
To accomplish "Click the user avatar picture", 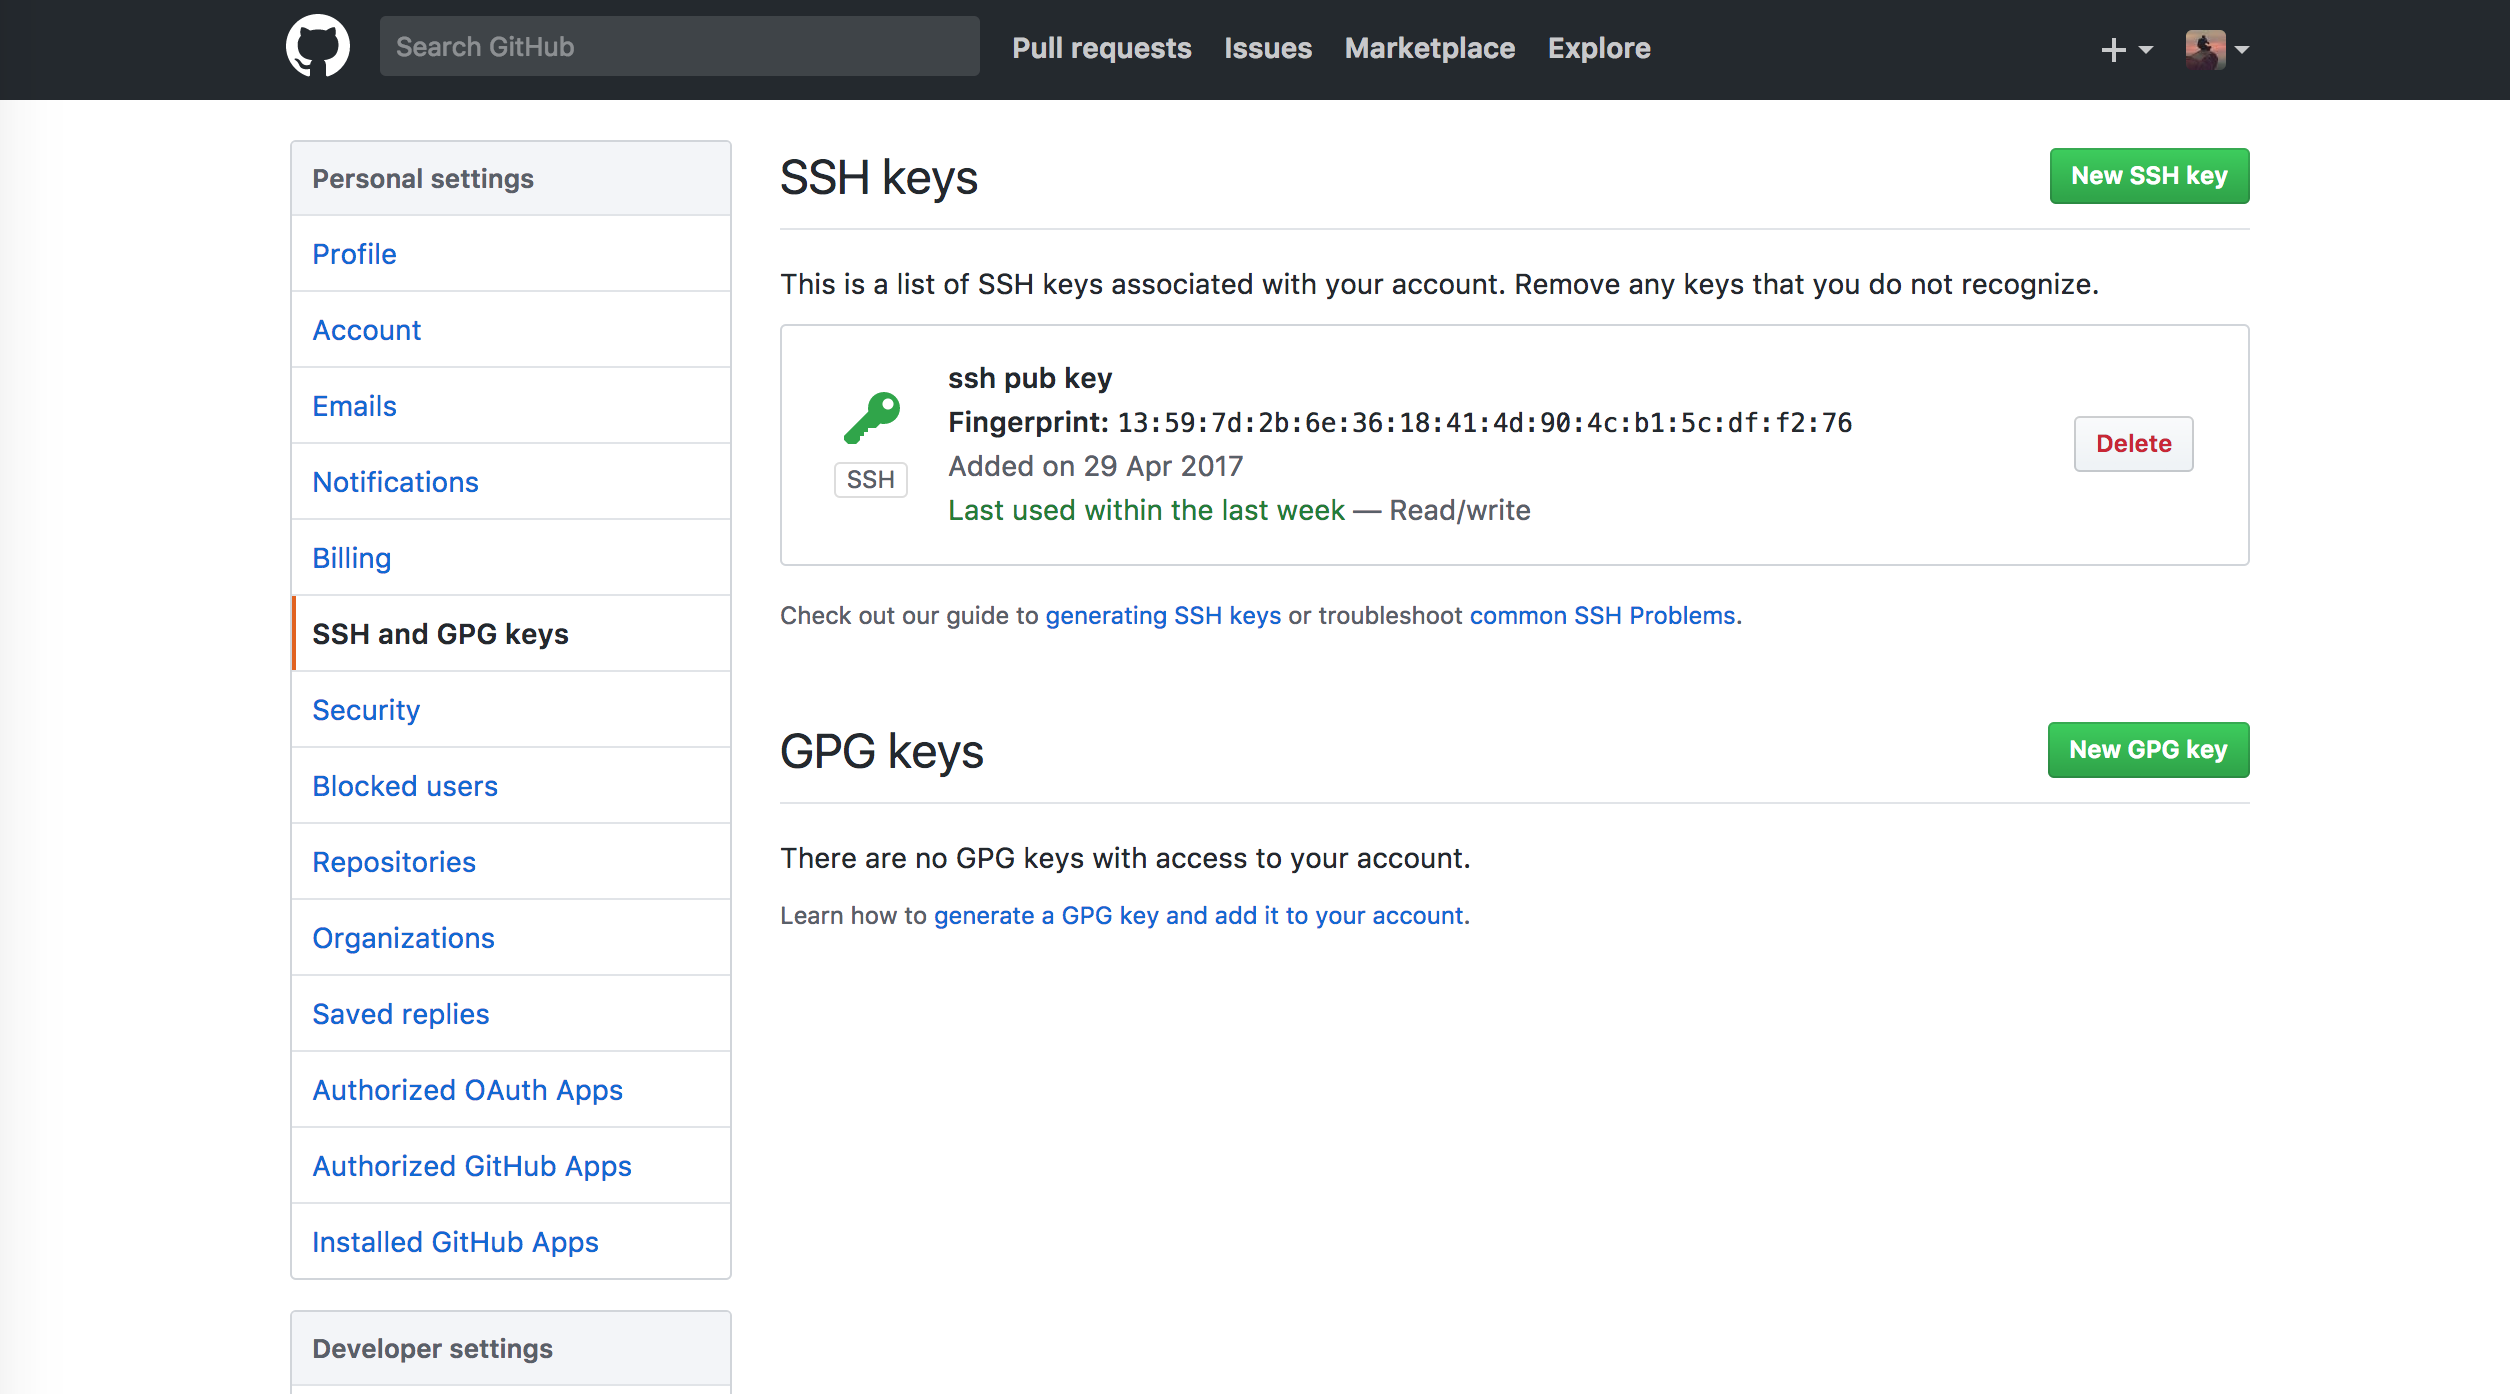I will (2205, 49).
